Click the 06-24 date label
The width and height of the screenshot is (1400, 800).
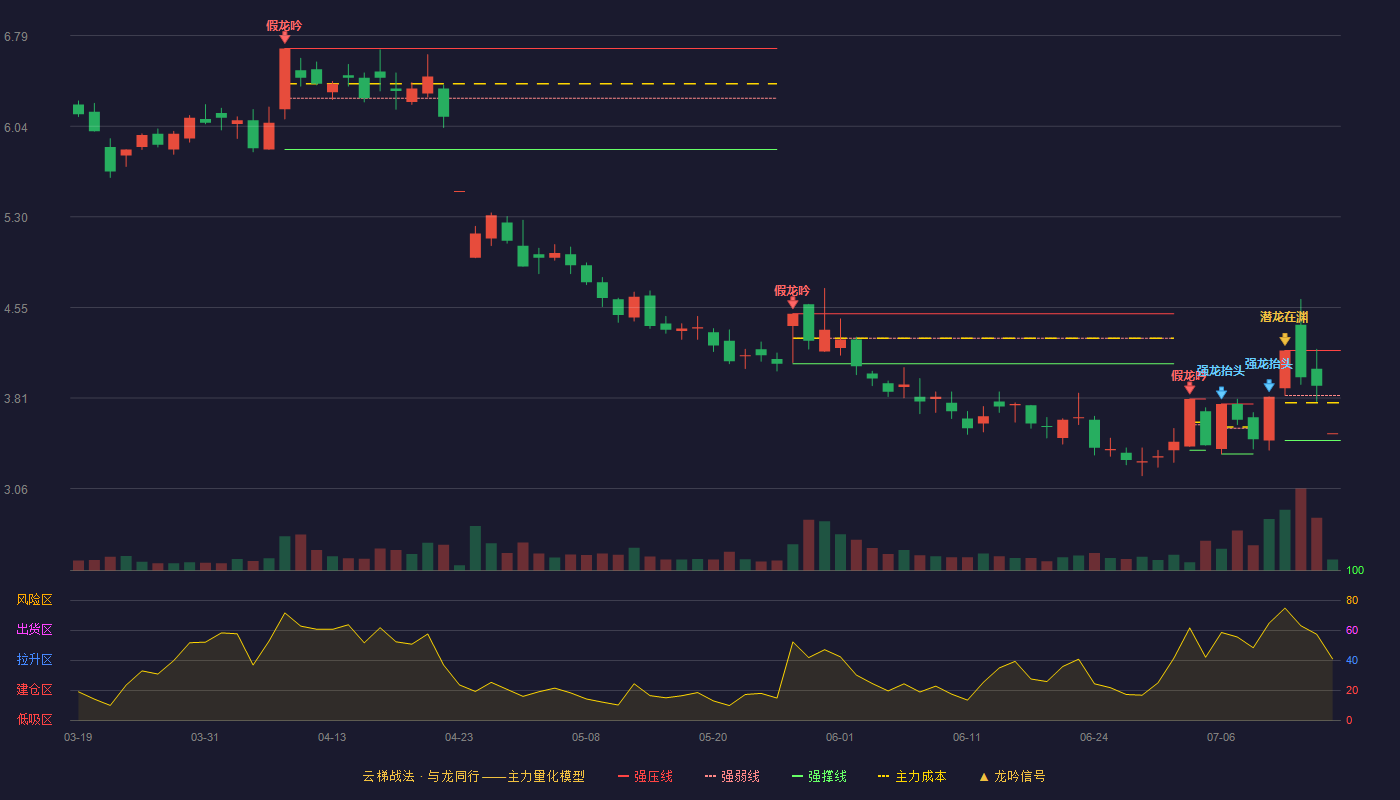1094,737
